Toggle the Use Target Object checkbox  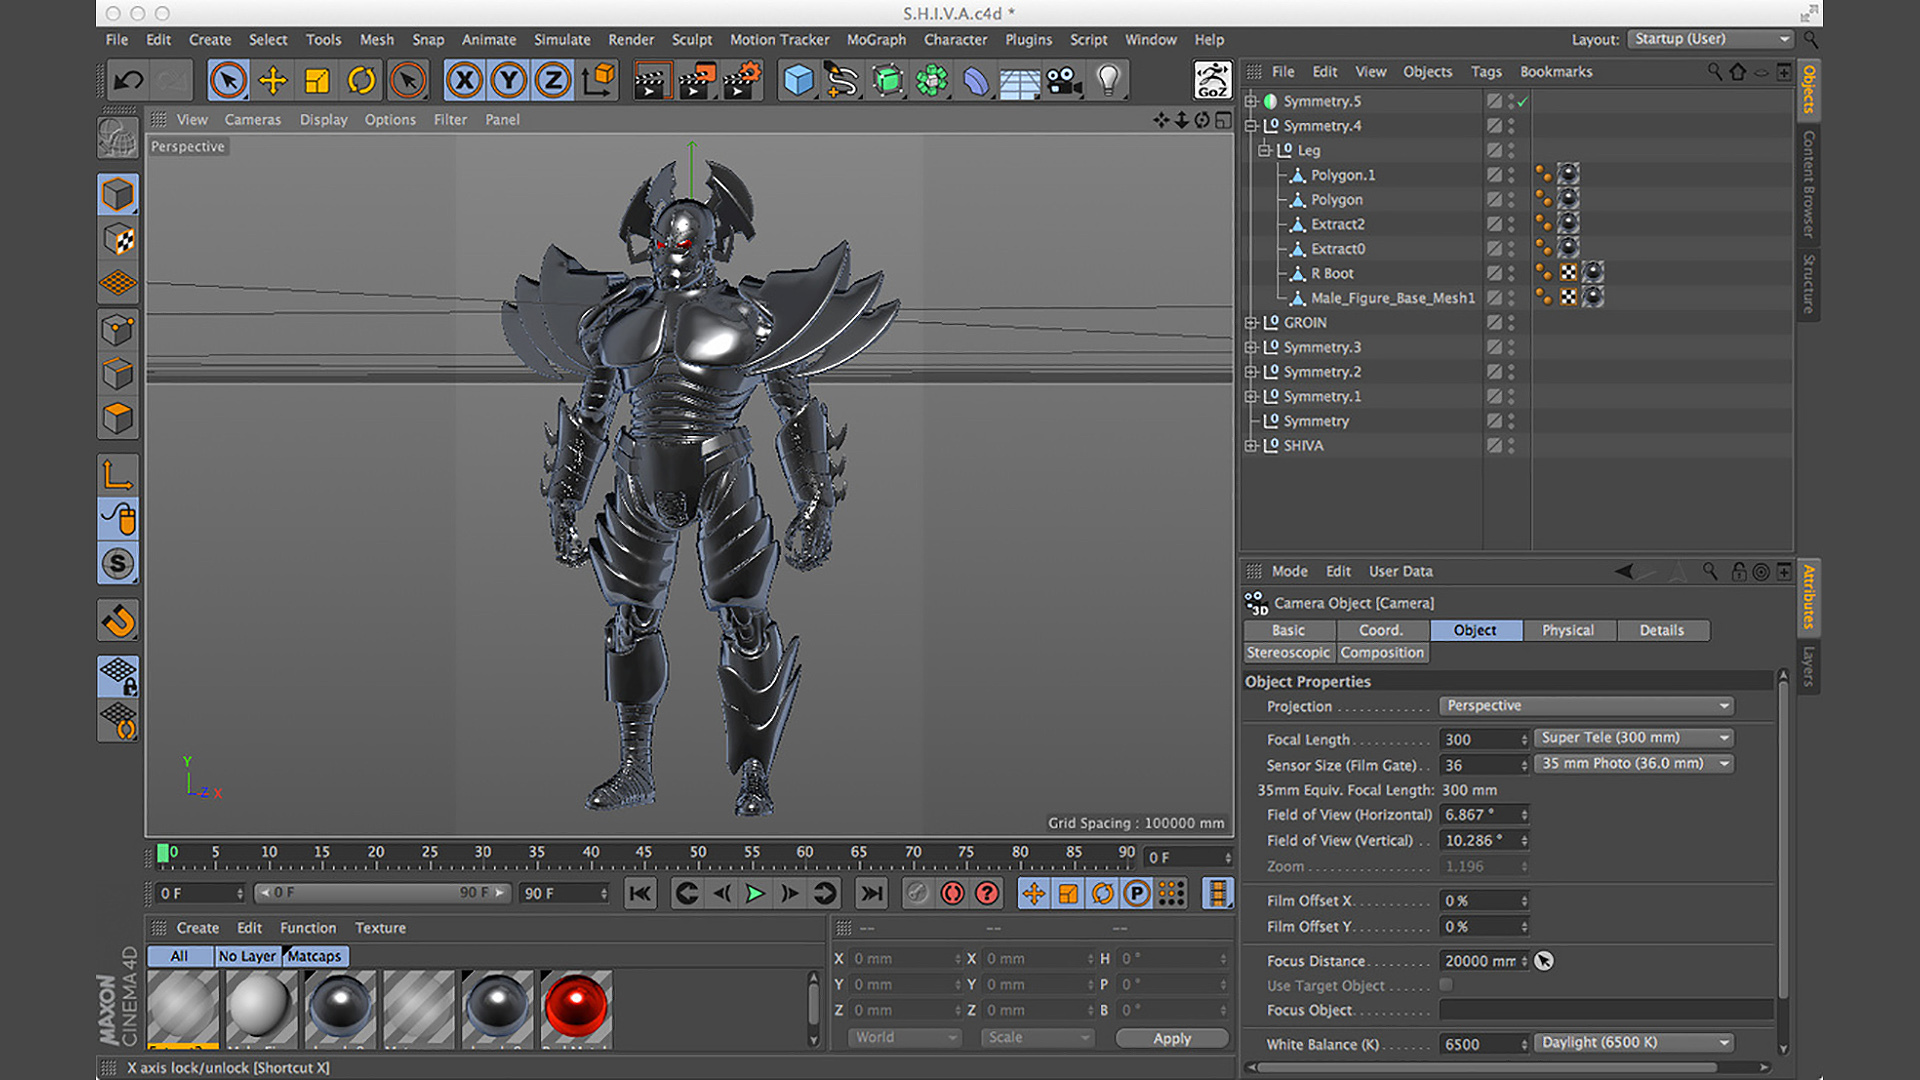[x=1446, y=985]
